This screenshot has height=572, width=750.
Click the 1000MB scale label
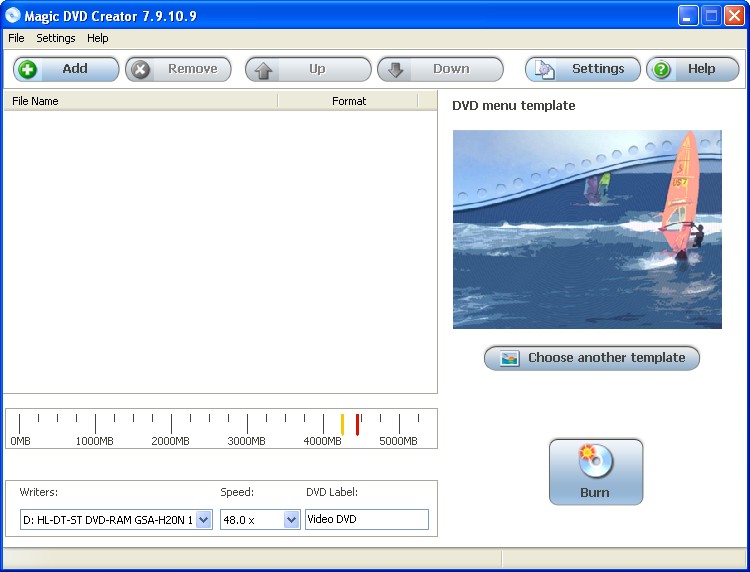click(x=95, y=441)
